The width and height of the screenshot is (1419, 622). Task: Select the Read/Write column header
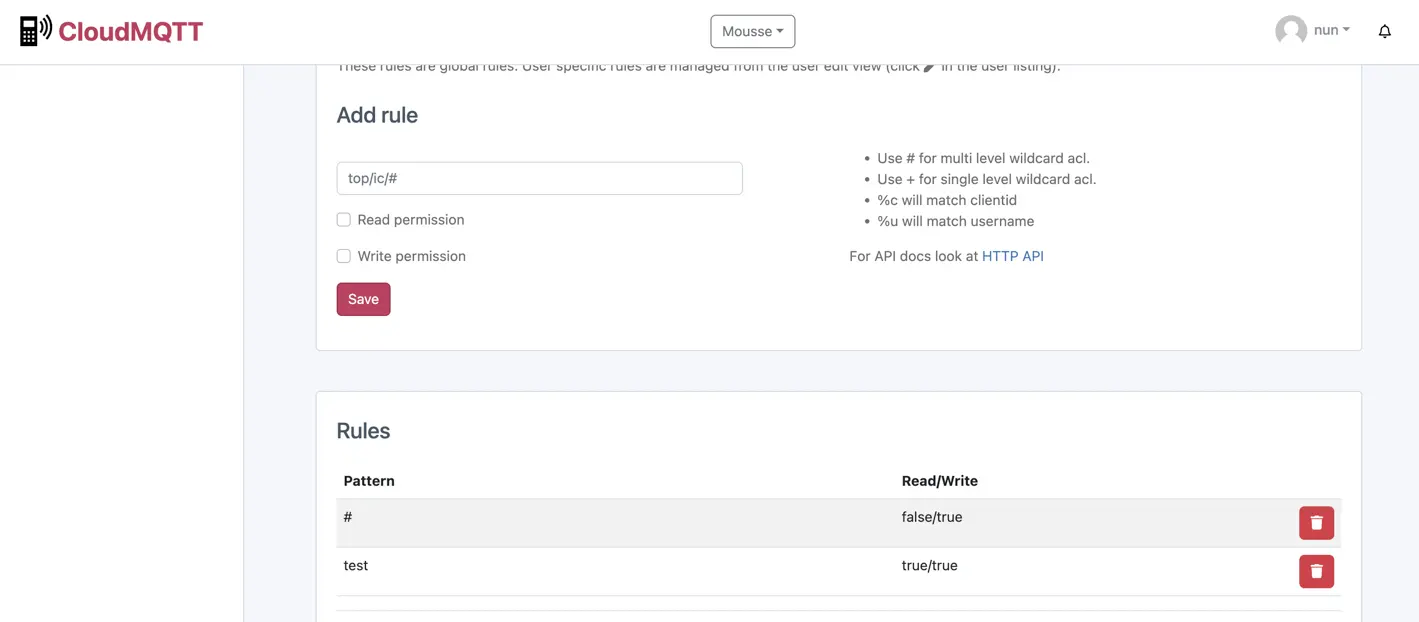(939, 480)
